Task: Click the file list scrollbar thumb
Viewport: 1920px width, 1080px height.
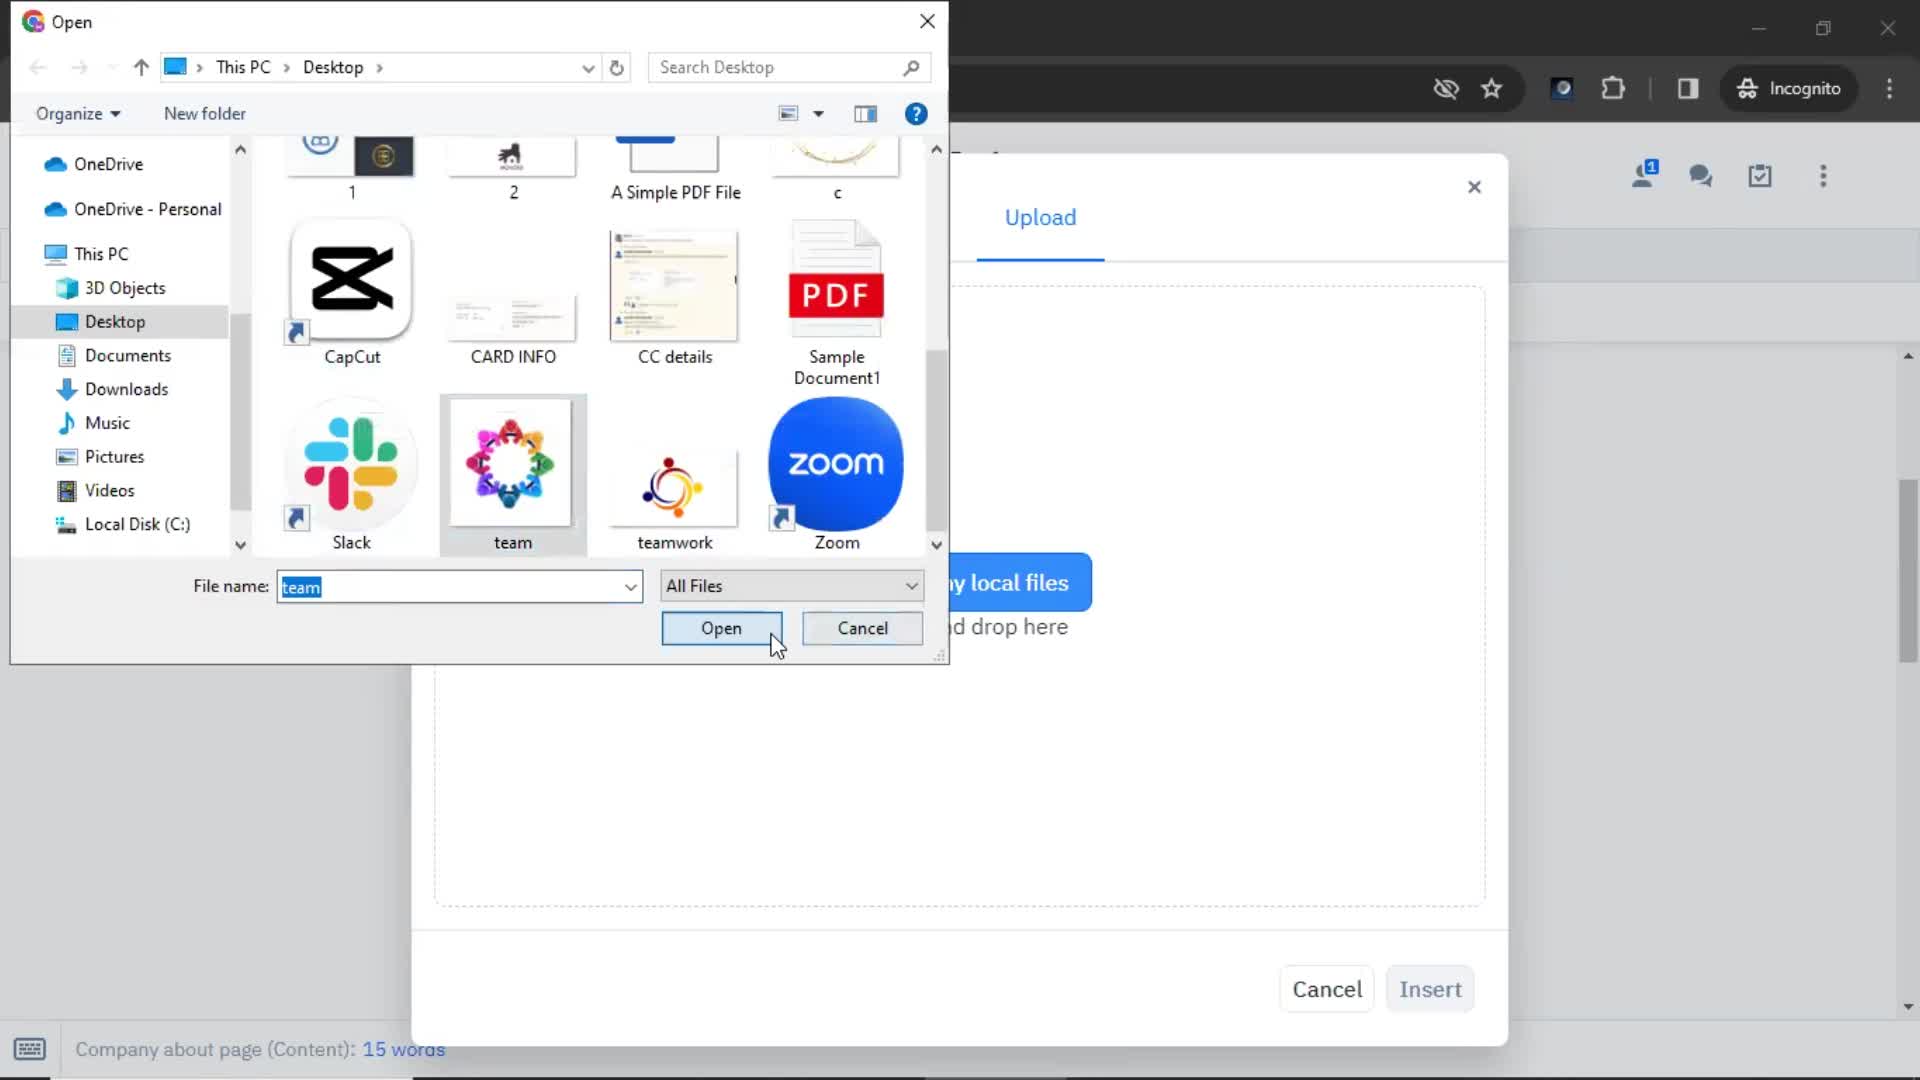Action: [x=935, y=440]
